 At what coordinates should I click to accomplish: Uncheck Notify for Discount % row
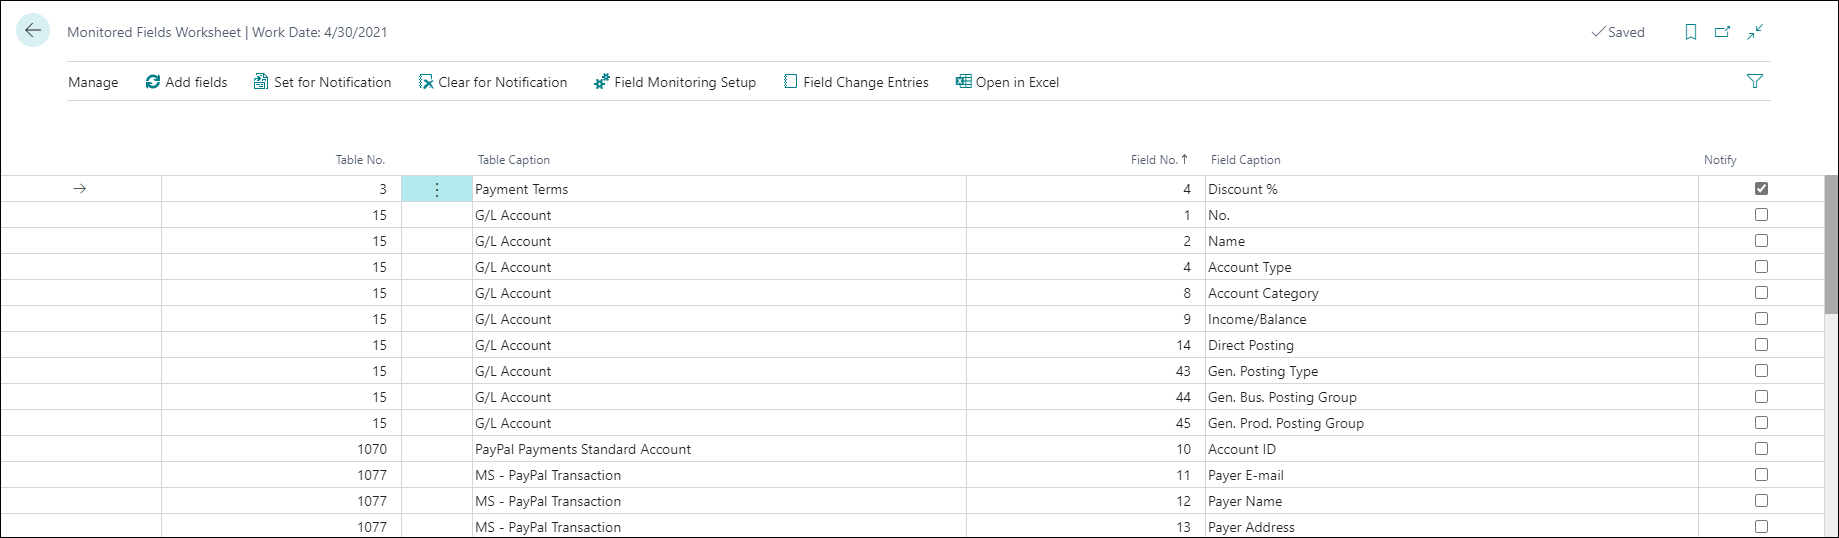pyautogui.click(x=1761, y=188)
